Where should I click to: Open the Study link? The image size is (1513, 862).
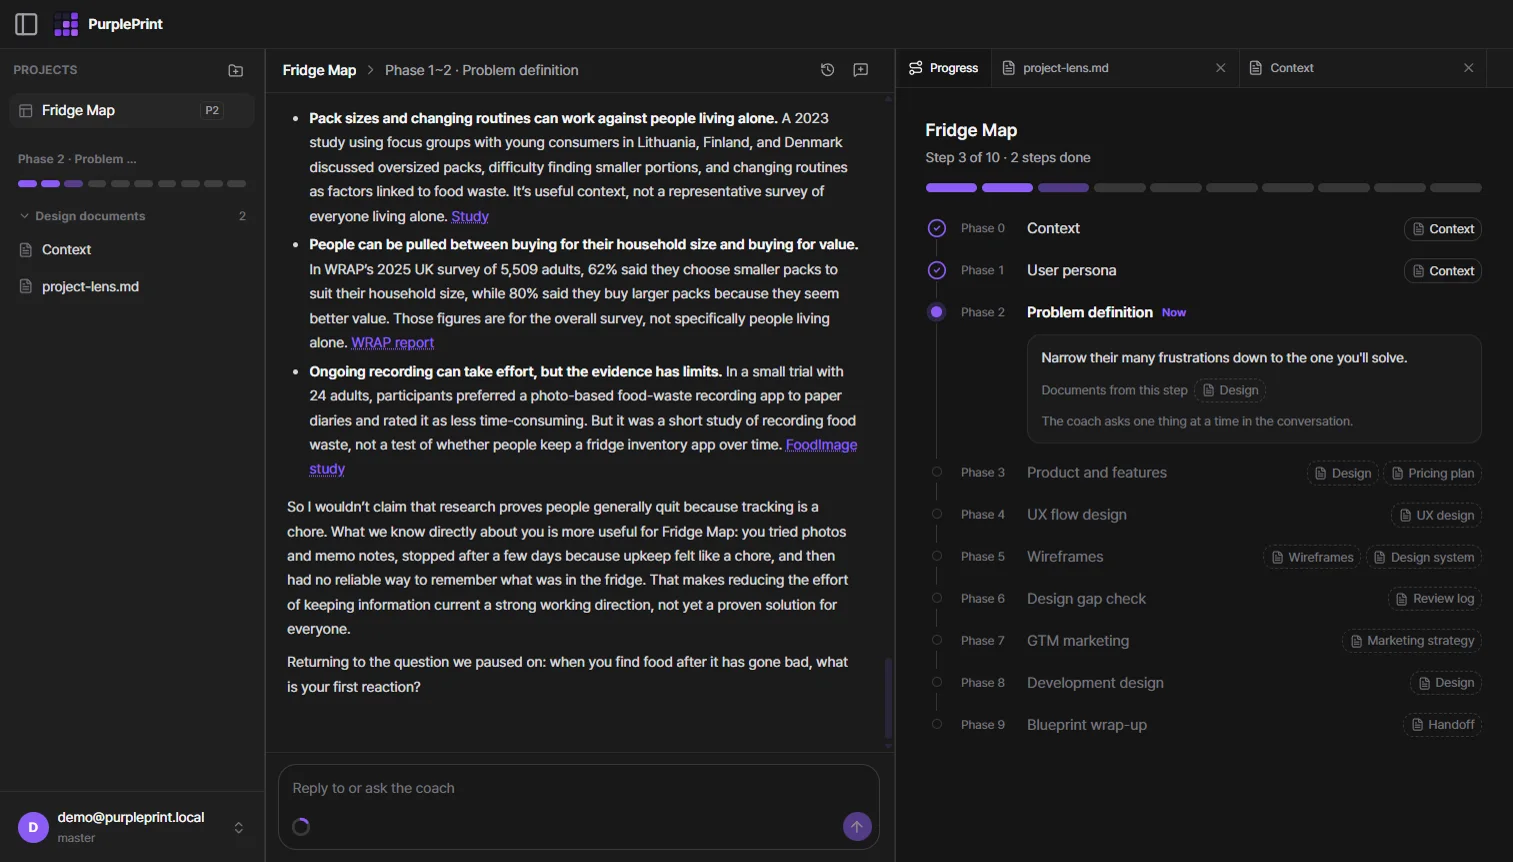pos(470,216)
